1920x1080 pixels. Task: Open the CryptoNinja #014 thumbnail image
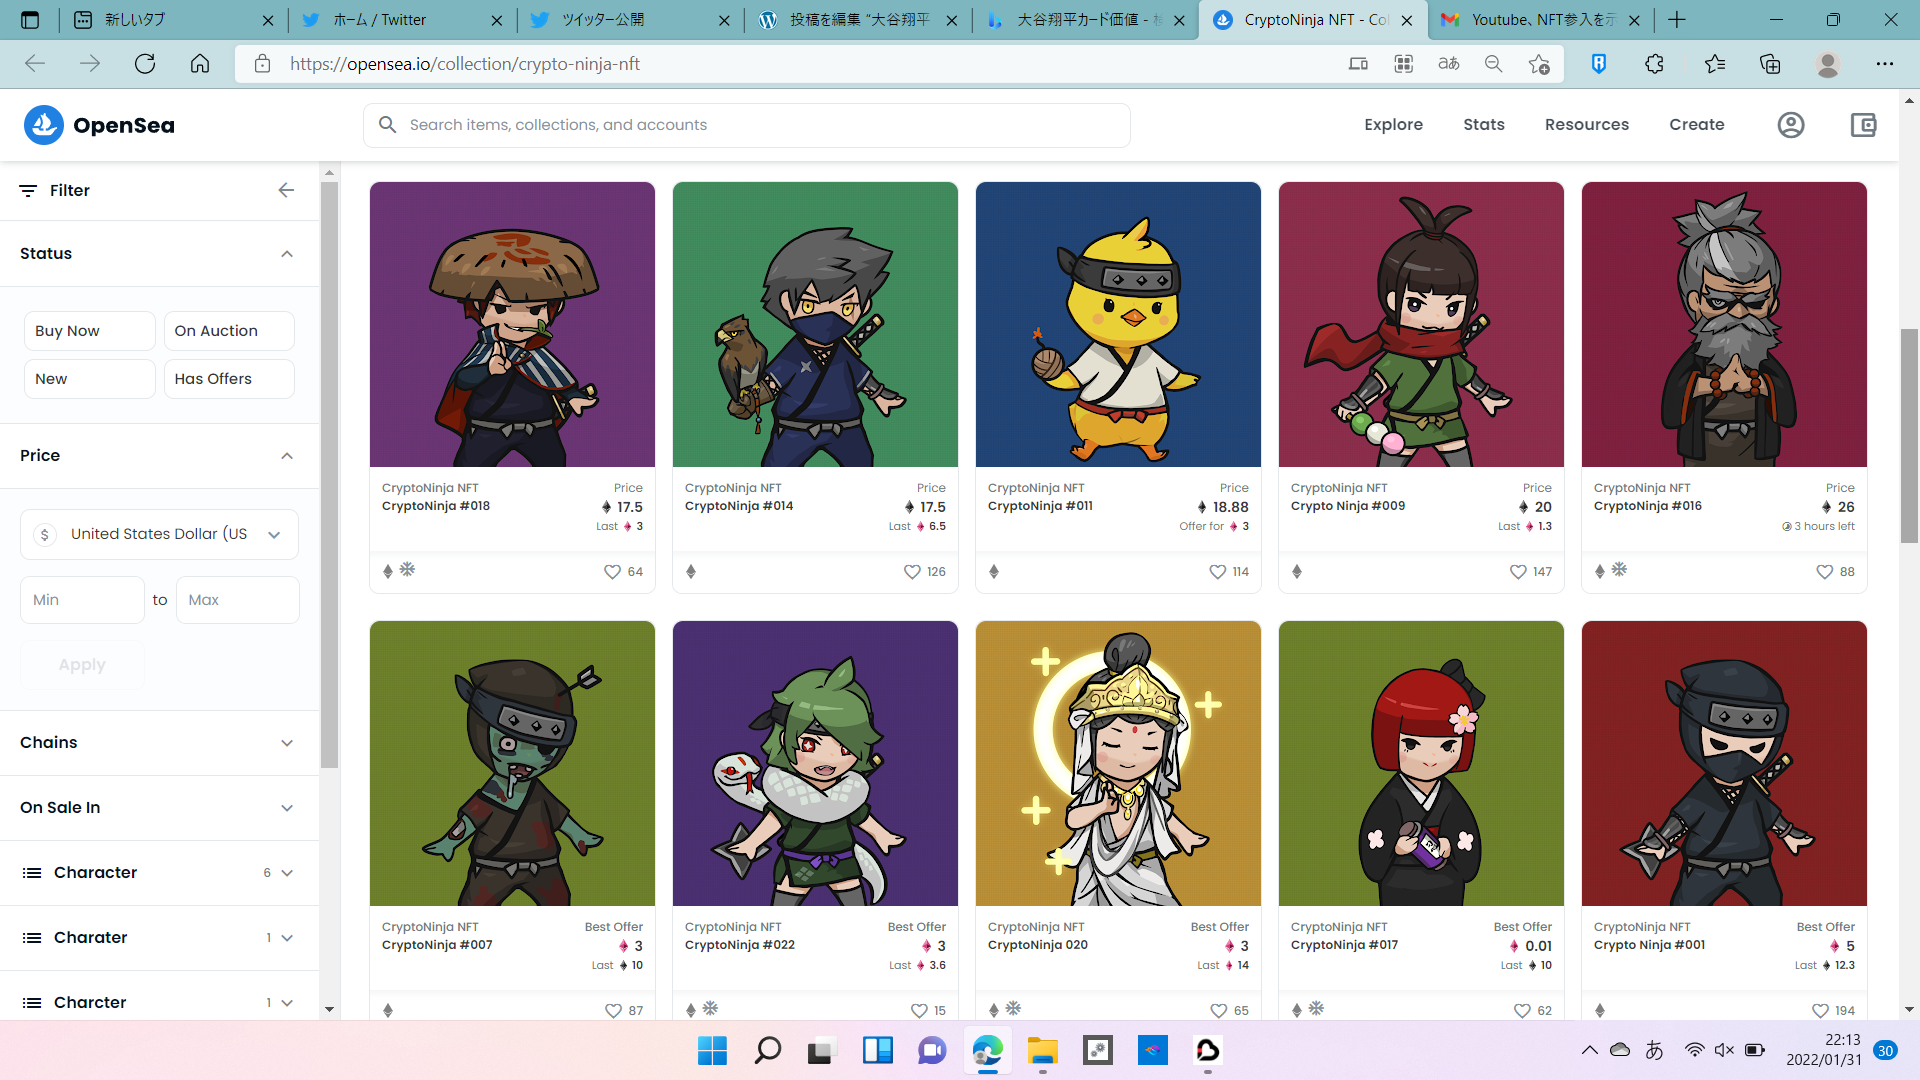[815, 324]
